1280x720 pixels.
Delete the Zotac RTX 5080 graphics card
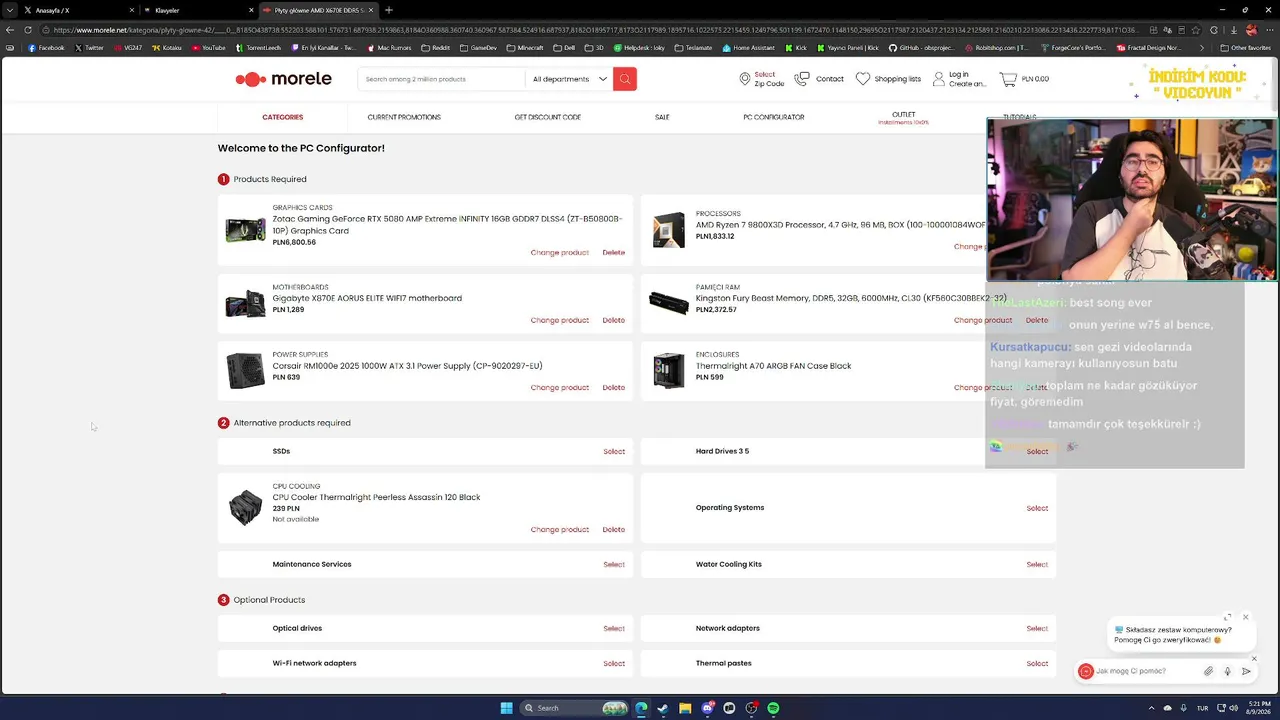point(614,253)
